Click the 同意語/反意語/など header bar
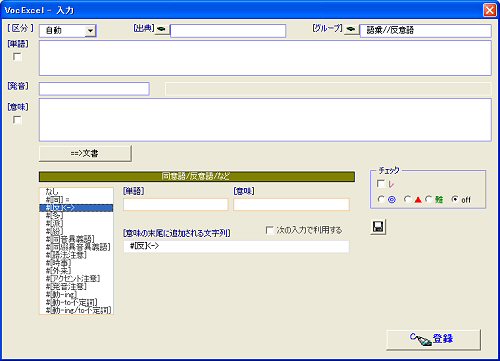500x361 pixels. pyautogui.click(x=197, y=176)
